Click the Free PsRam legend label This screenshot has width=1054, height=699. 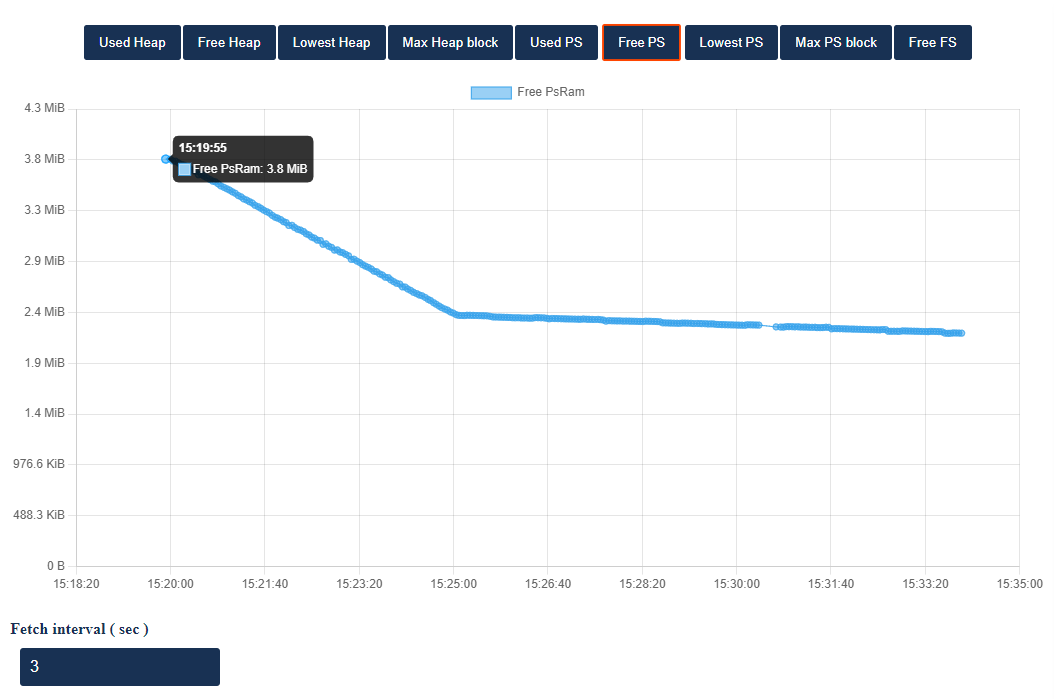coord(551,92)
